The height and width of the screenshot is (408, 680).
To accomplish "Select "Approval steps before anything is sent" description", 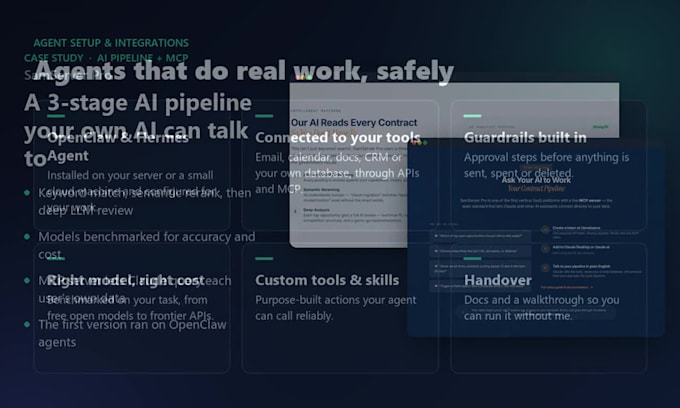I will tap(546, 165).
